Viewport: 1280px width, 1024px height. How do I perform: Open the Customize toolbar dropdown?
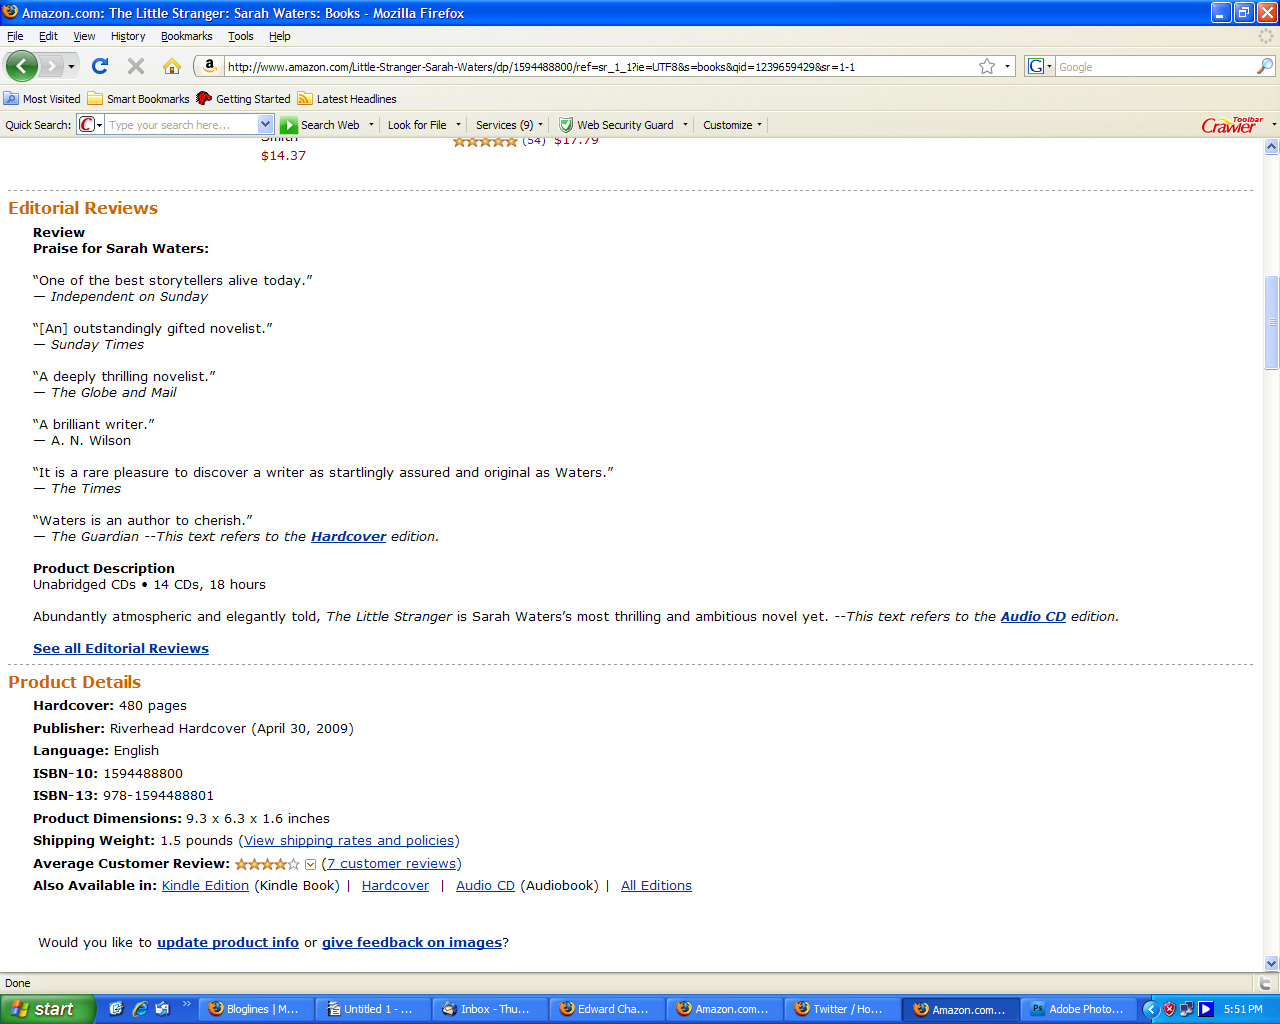point(732,125)
